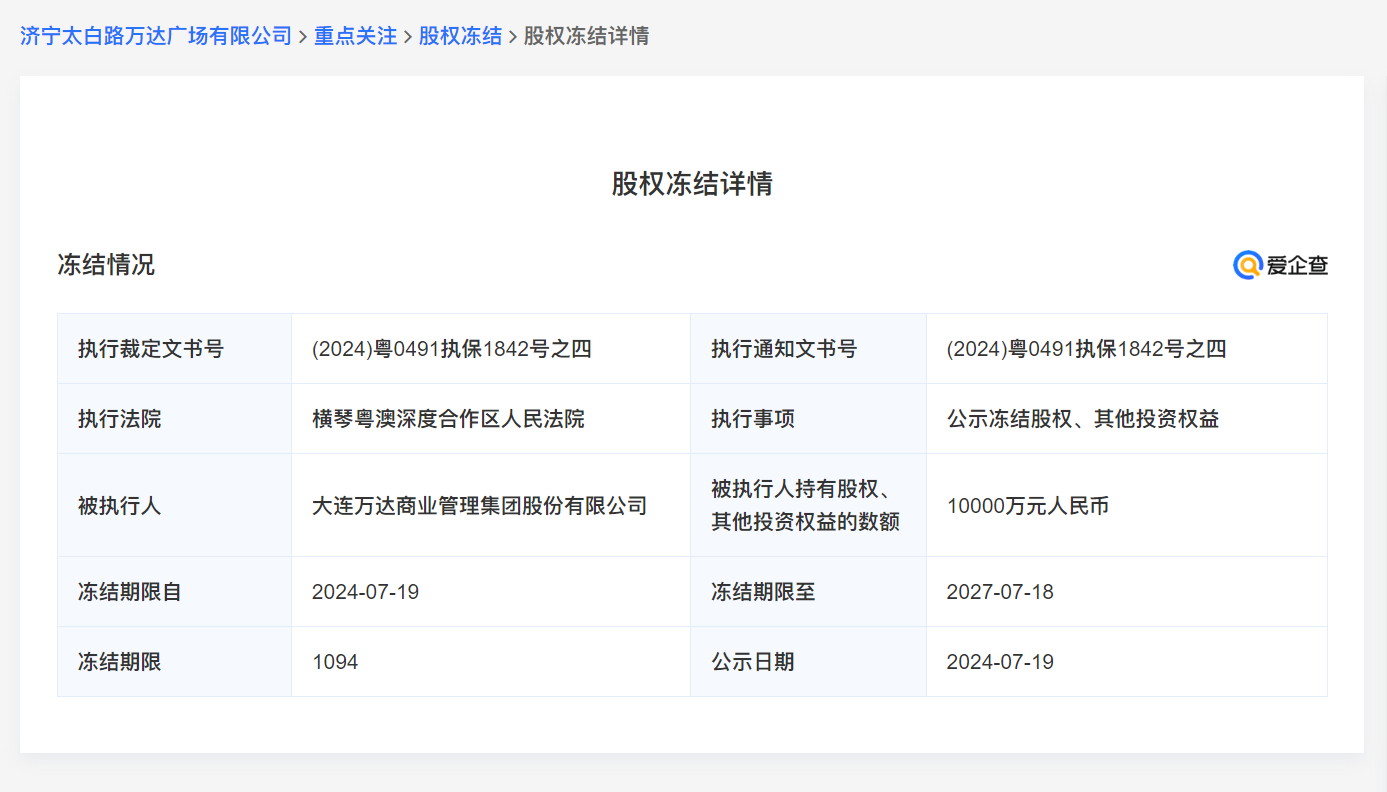The width and height of the screenshot is (1387, 792).
Task: Select court name 横琴粤澳深度合作区人民法院
Action: (448, 419)
